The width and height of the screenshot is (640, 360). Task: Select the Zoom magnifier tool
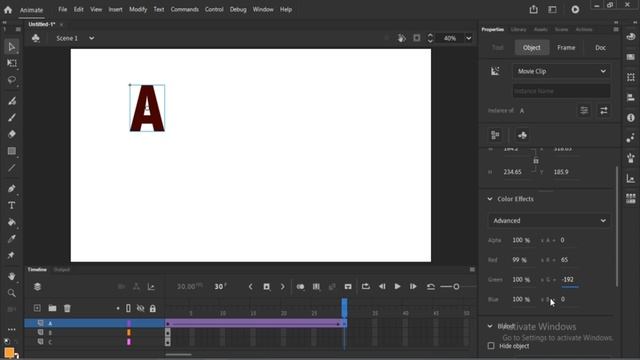pyautogui.click(x=11, y=293)
